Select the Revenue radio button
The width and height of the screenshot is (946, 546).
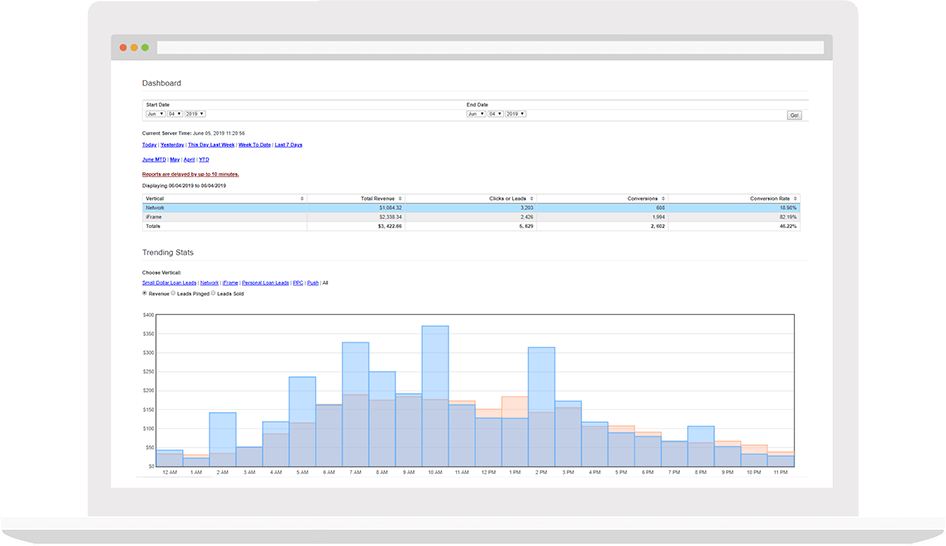[x=146, y=294]
